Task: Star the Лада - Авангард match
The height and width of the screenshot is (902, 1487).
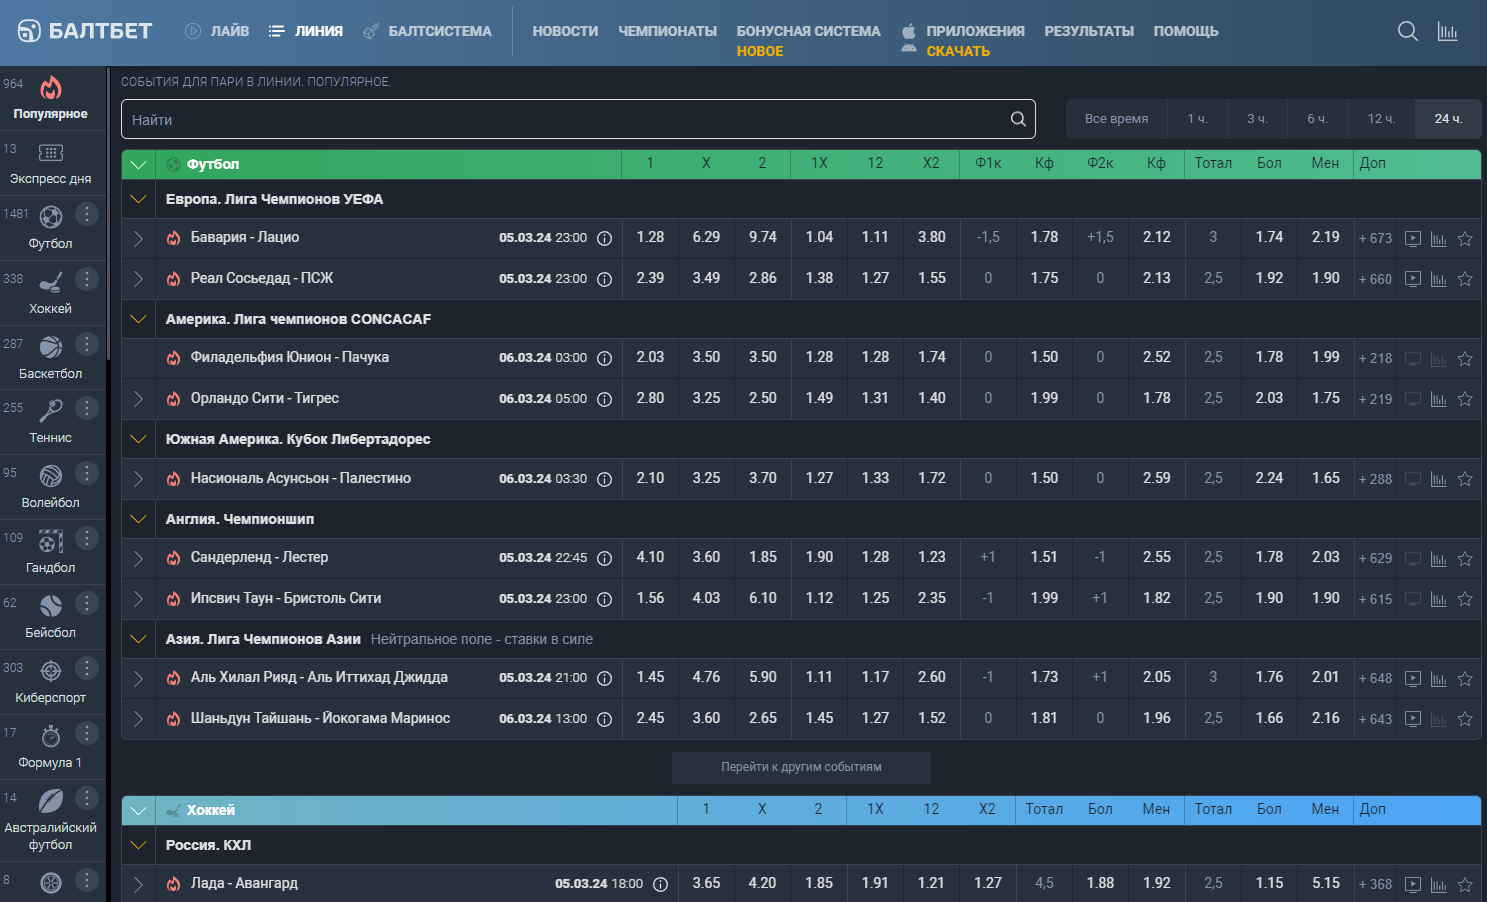Action: (1465, 884)
